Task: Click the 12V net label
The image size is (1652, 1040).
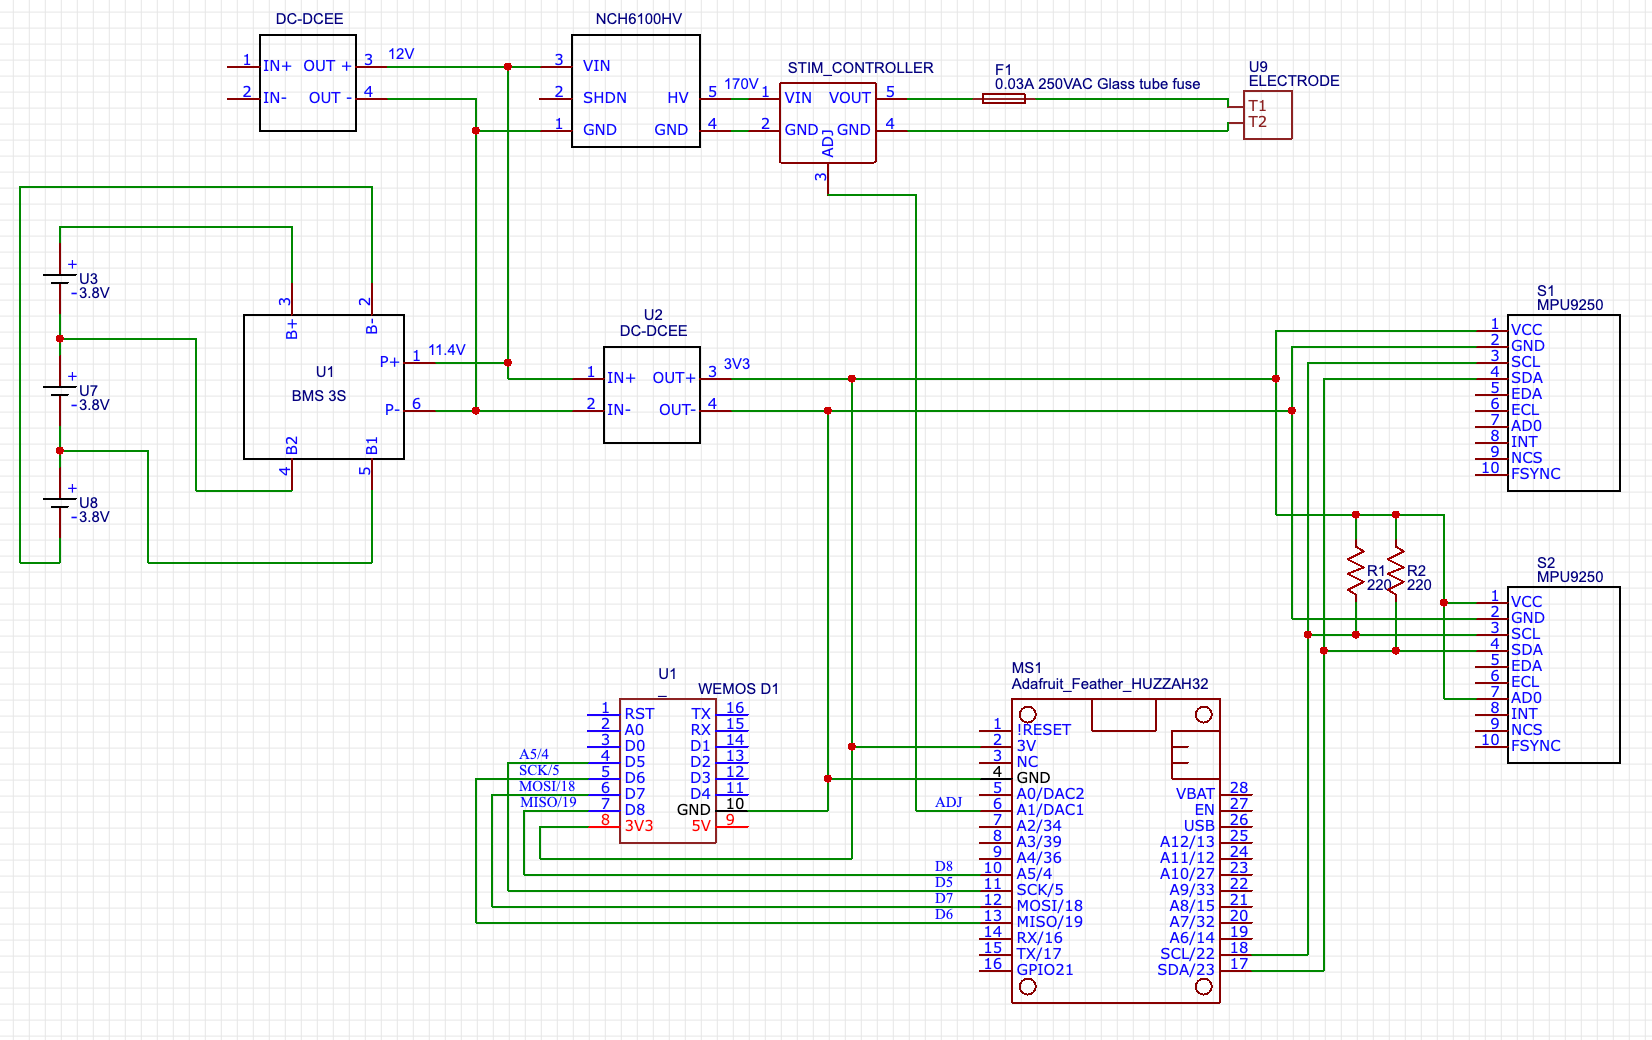Action: [401, 54]
